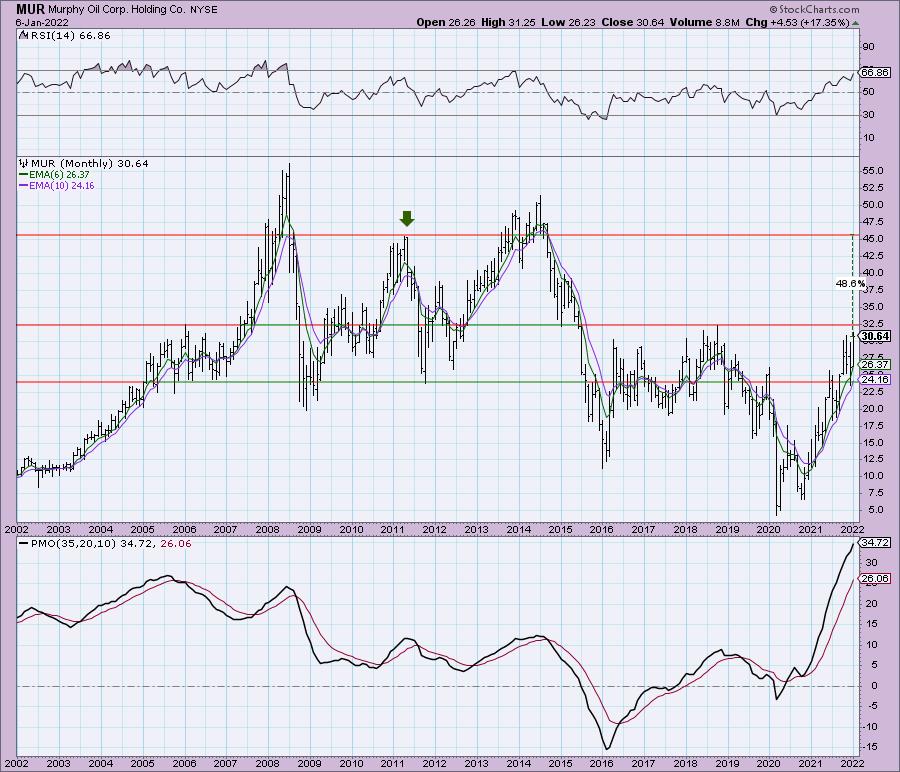Screen dimensions: 900x772
Task: Click the green up triangle beside Chg
Action: tap(855, 24)
